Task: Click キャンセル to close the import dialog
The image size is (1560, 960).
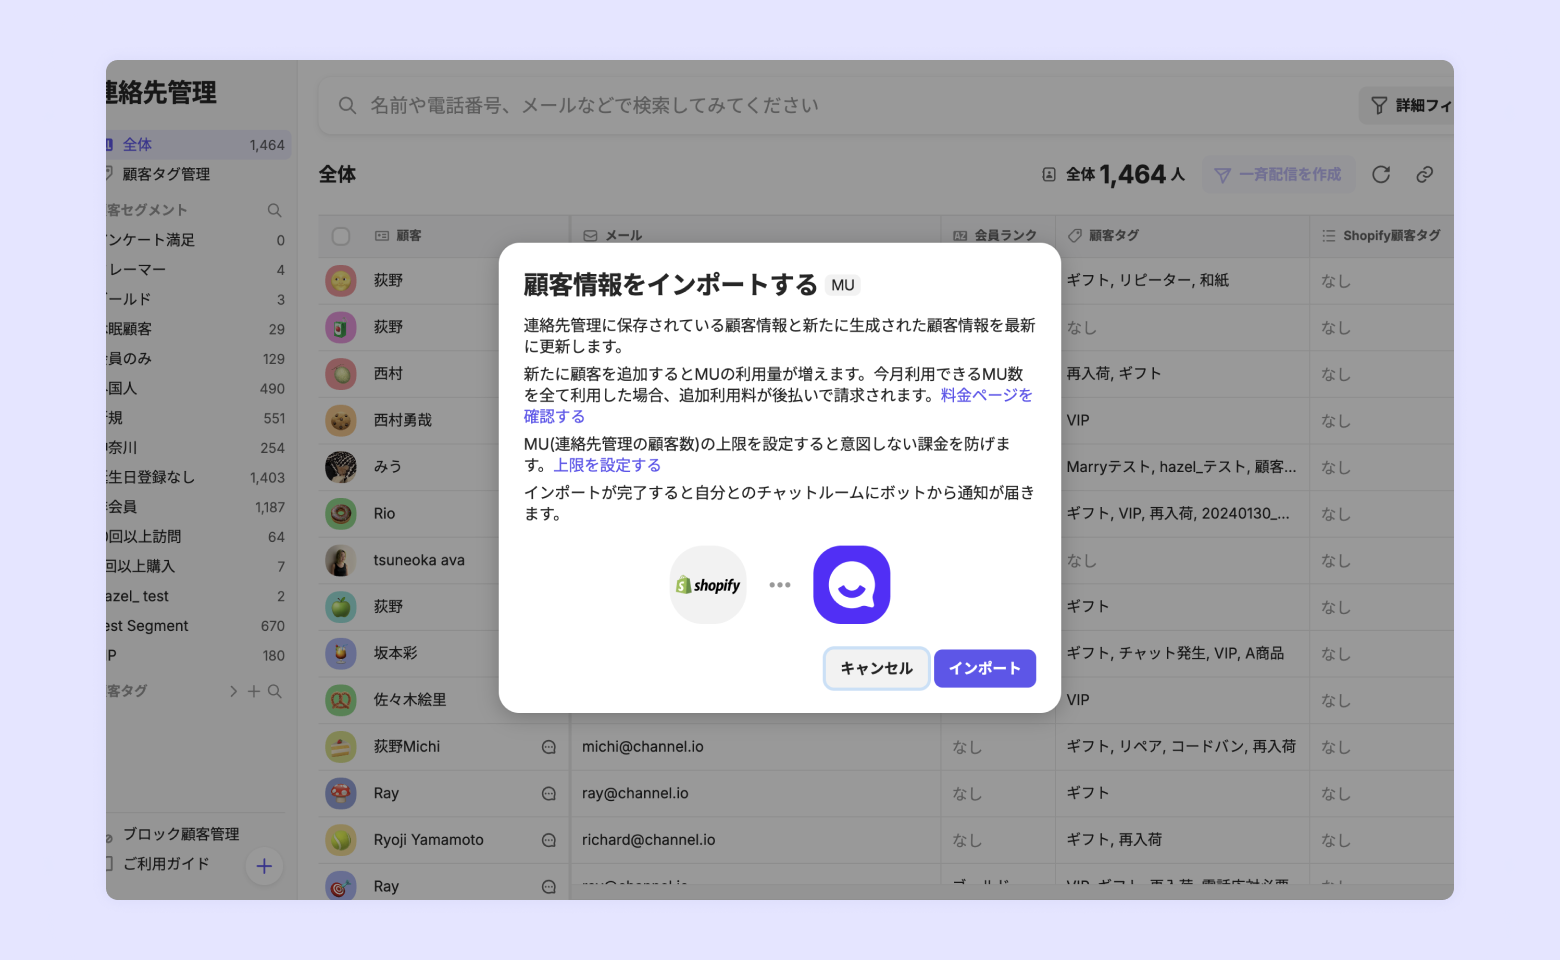Action: (x=877, y=668)
